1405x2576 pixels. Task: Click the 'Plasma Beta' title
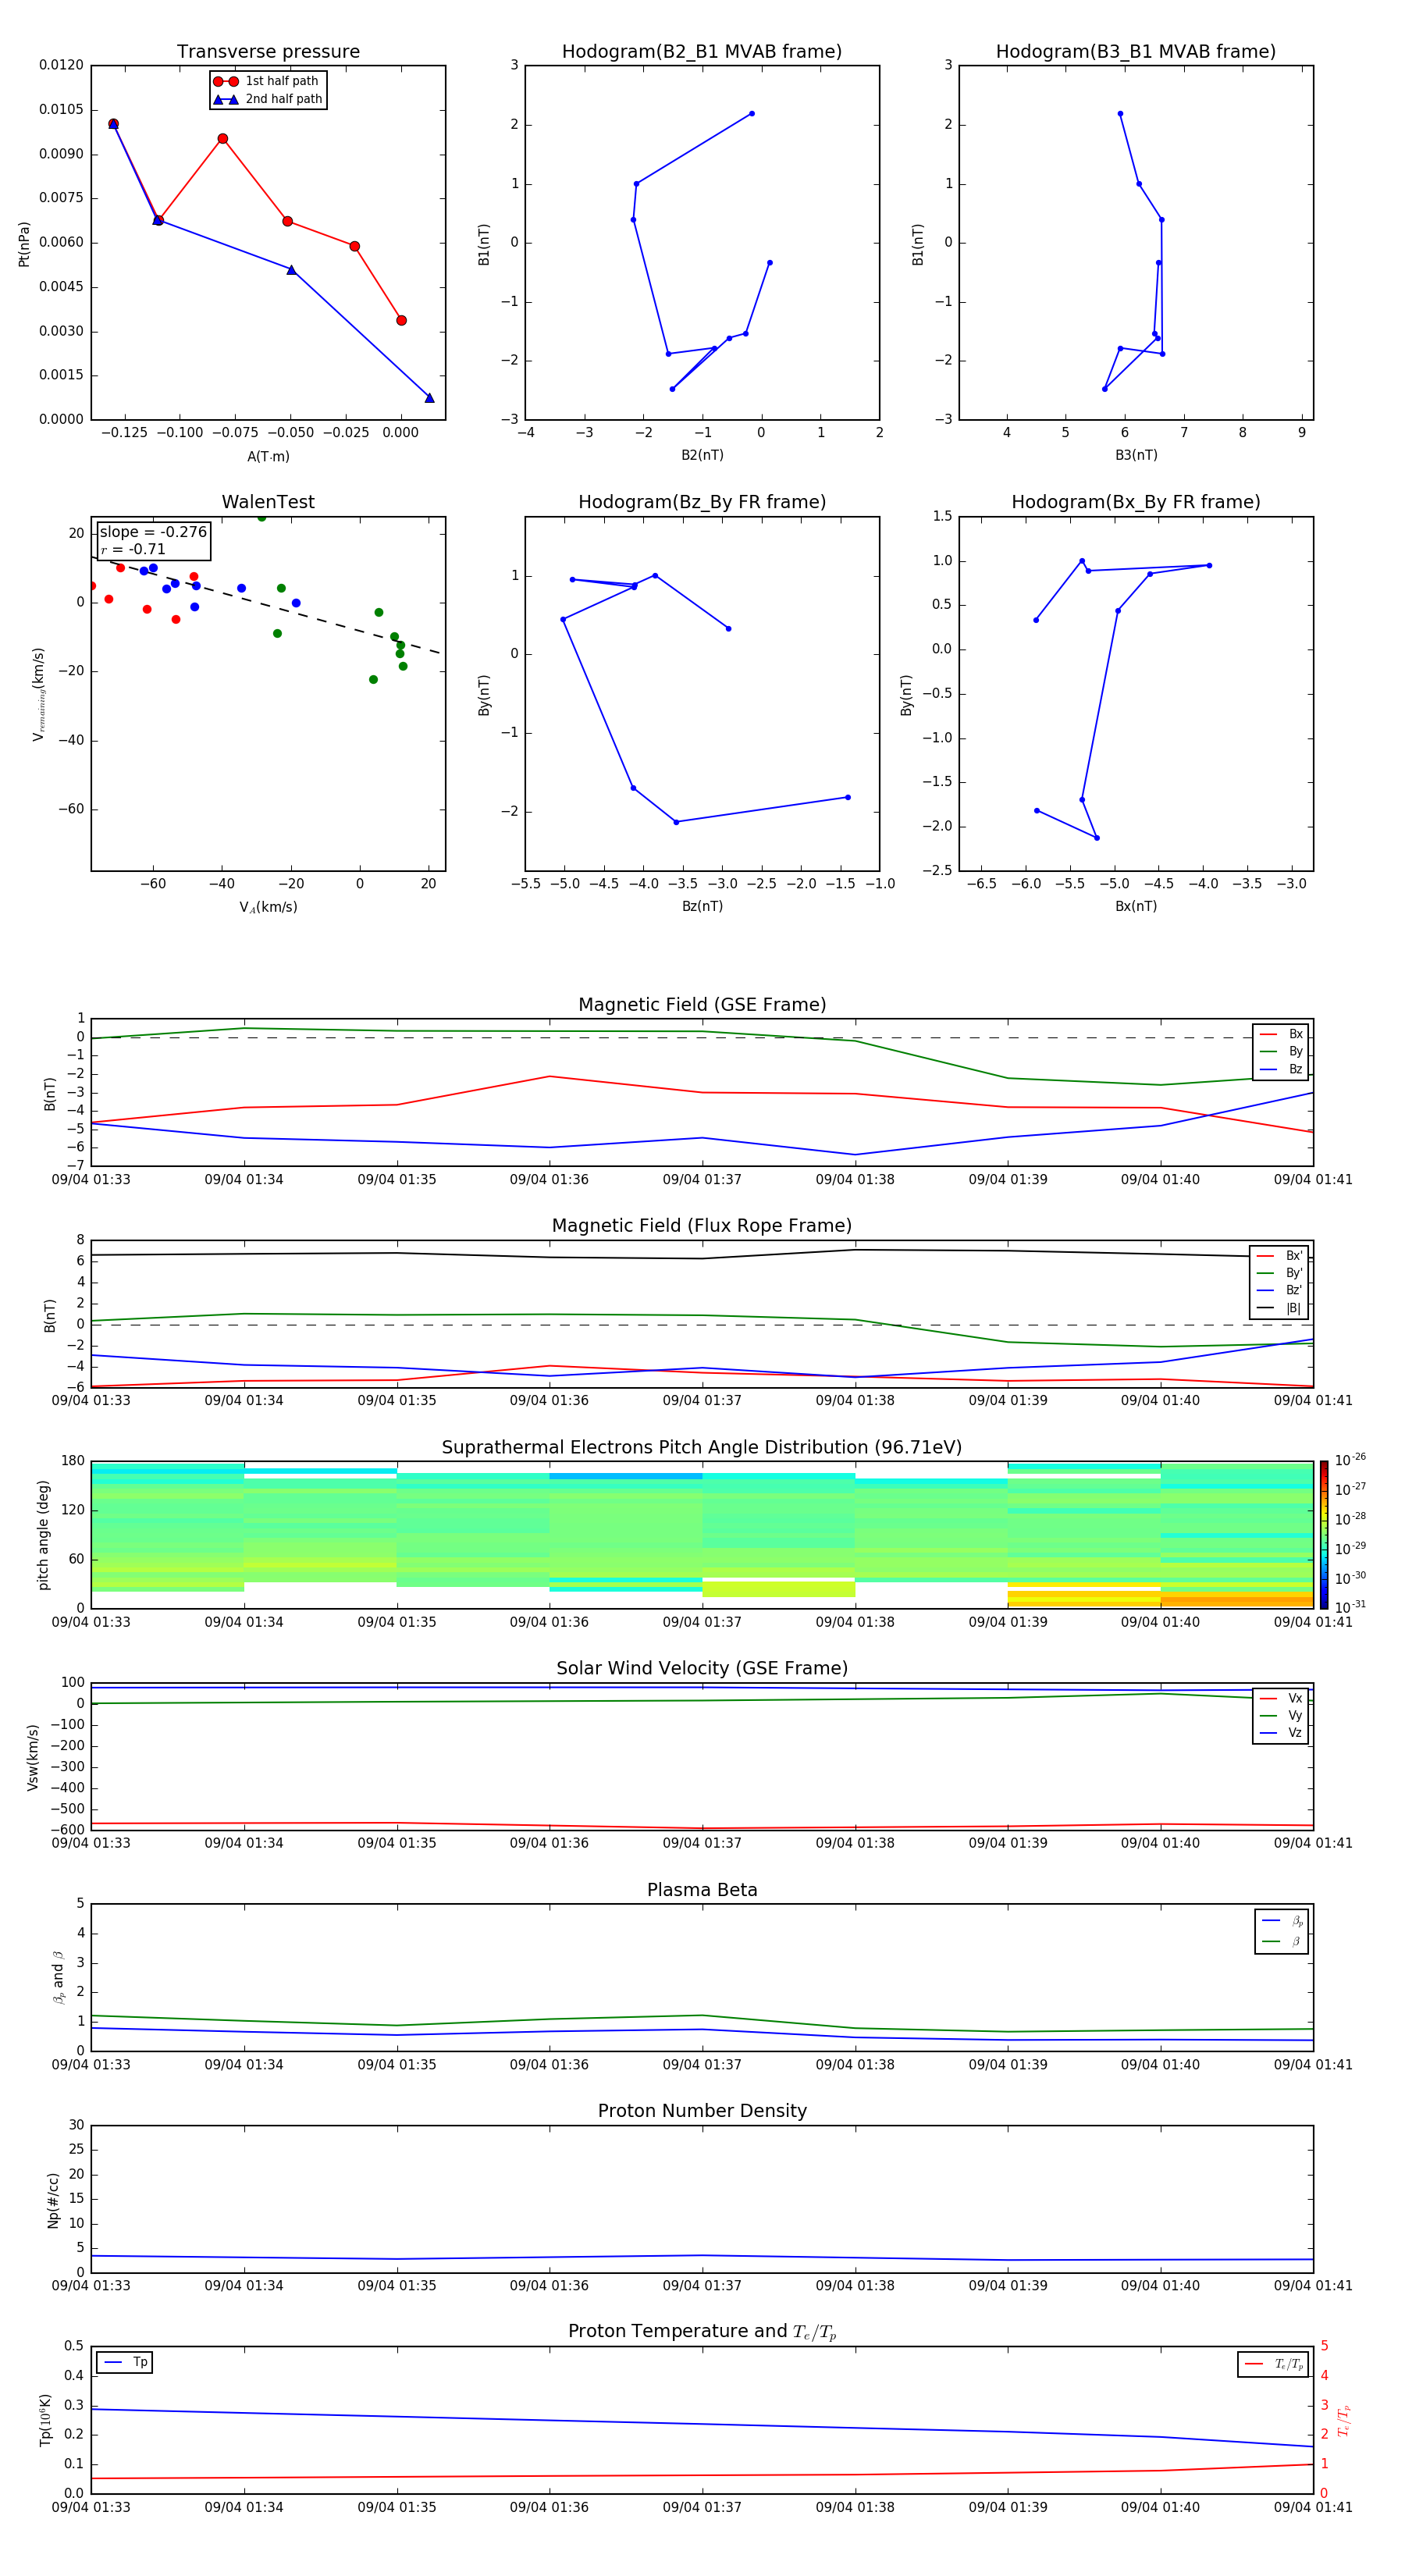click(x=702, y=1890)
